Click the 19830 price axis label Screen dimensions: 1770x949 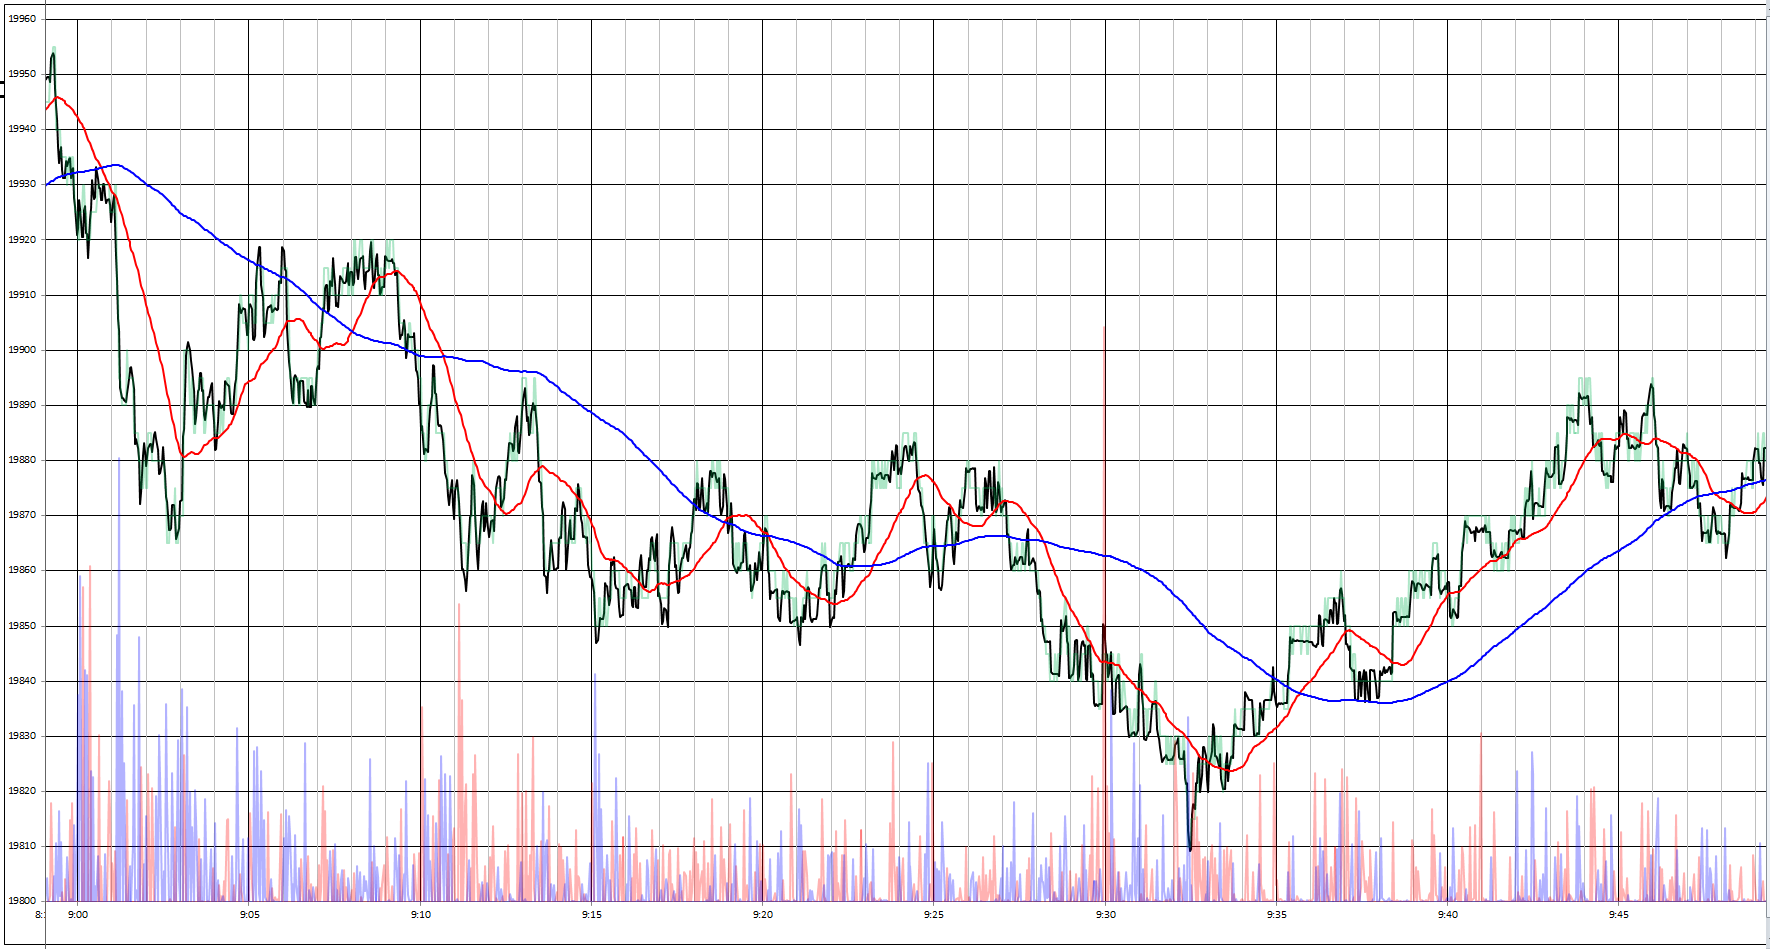click(22, 736)
